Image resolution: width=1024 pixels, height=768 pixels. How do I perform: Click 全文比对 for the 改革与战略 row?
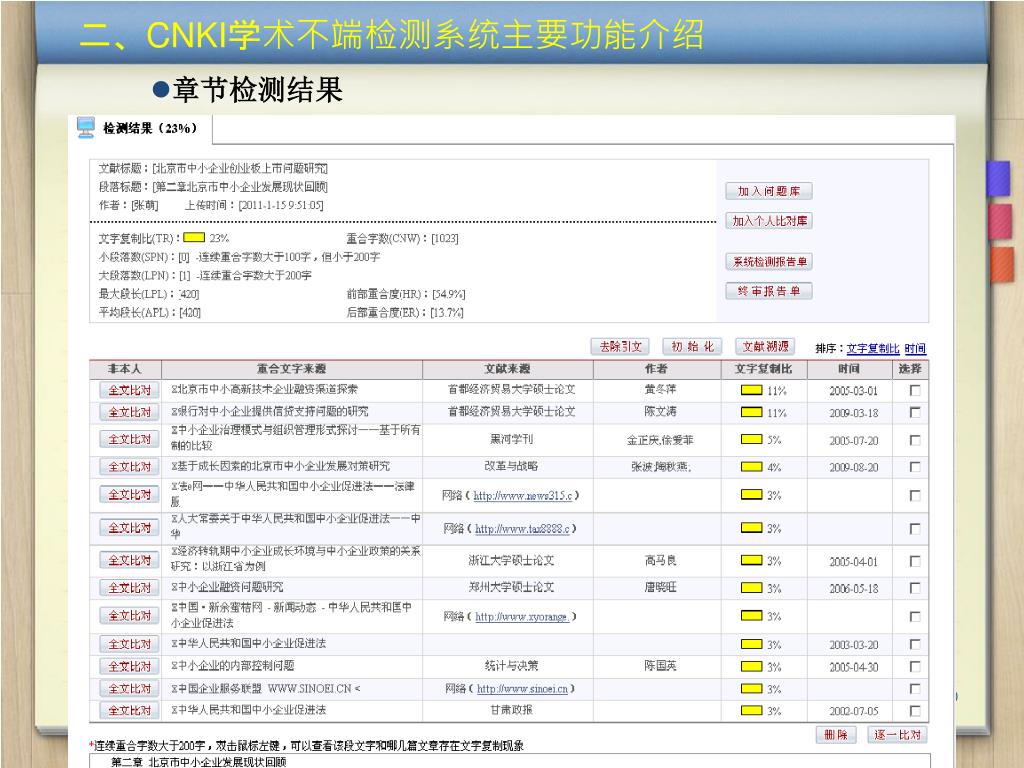[x=129, y=467]
